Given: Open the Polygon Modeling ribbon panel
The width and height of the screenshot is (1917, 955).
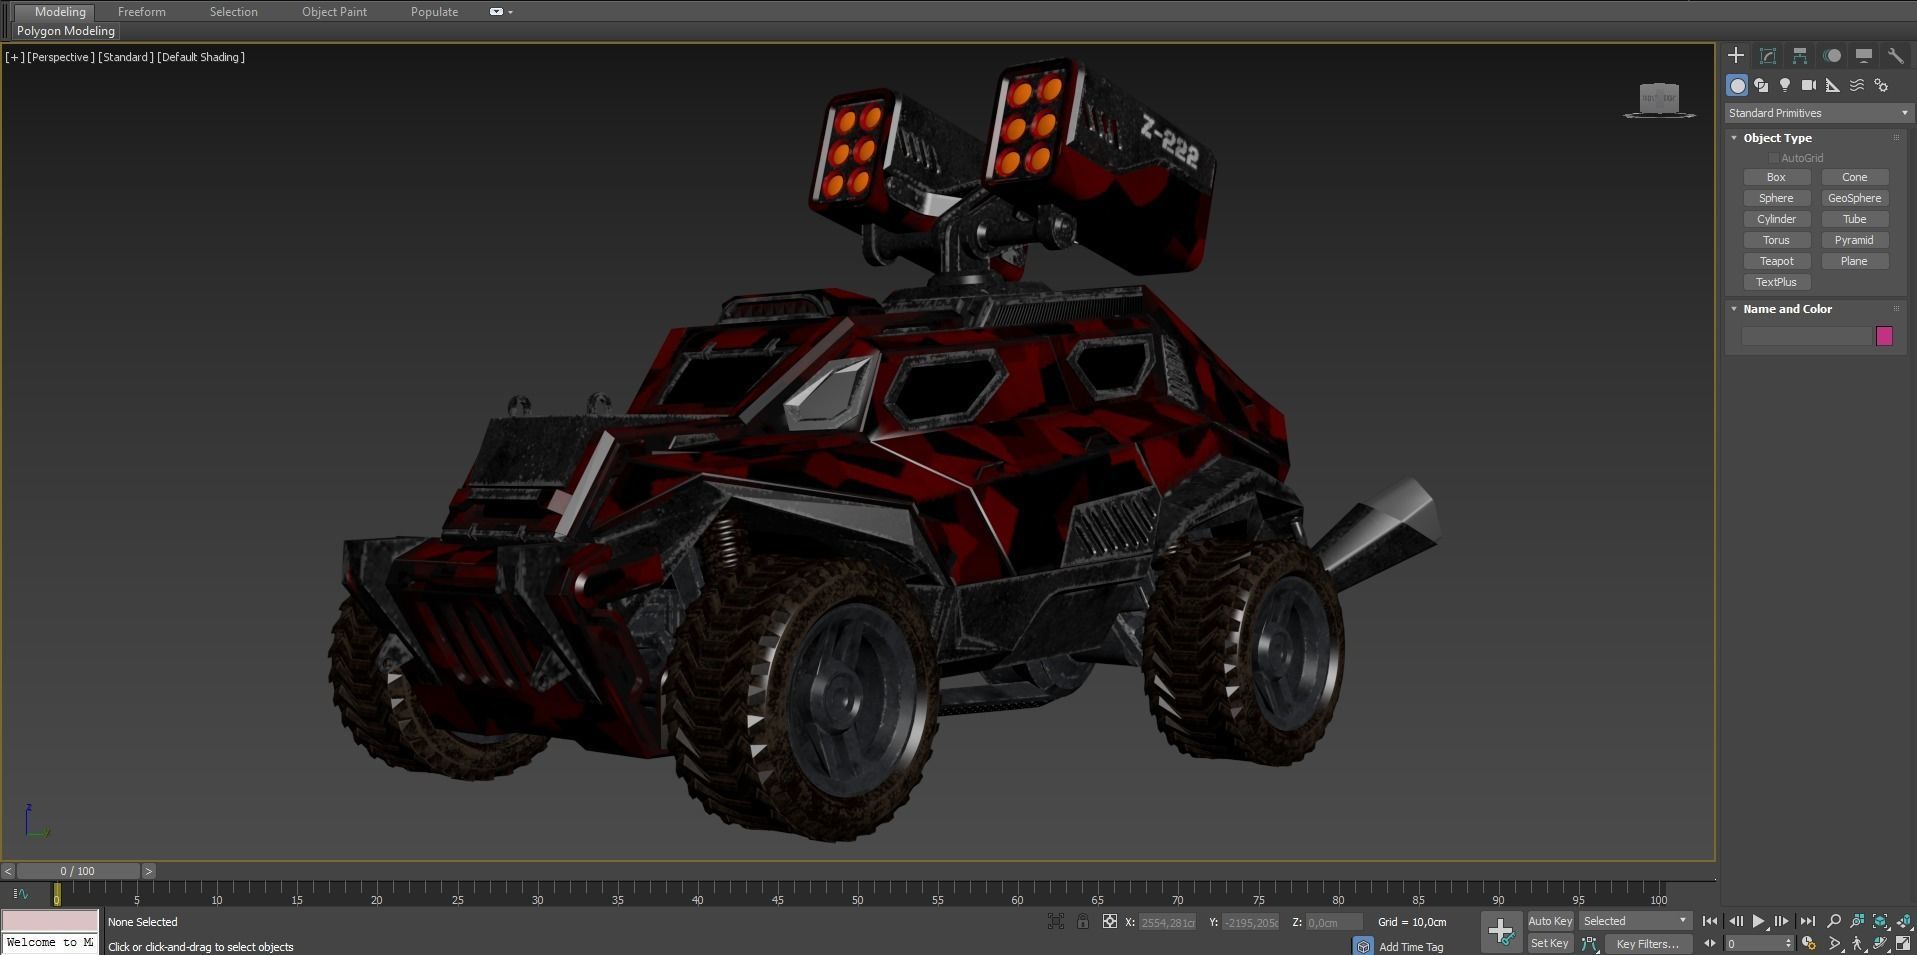Looking at the screenshot, I should click(66, 31).
